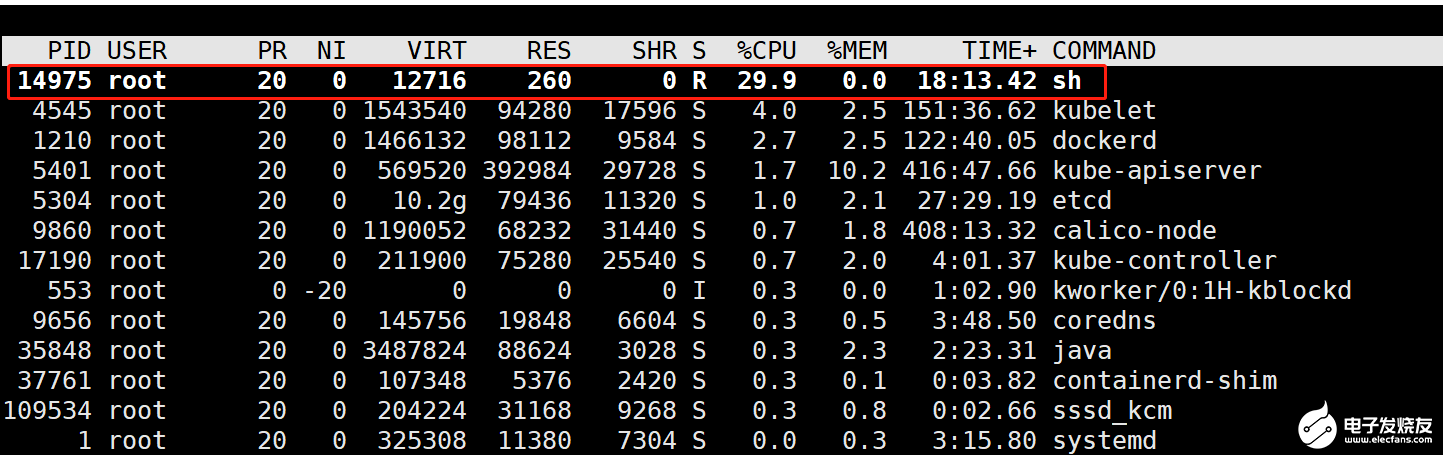Click the PID column header
1443x455 pixels.
point(69,51)
